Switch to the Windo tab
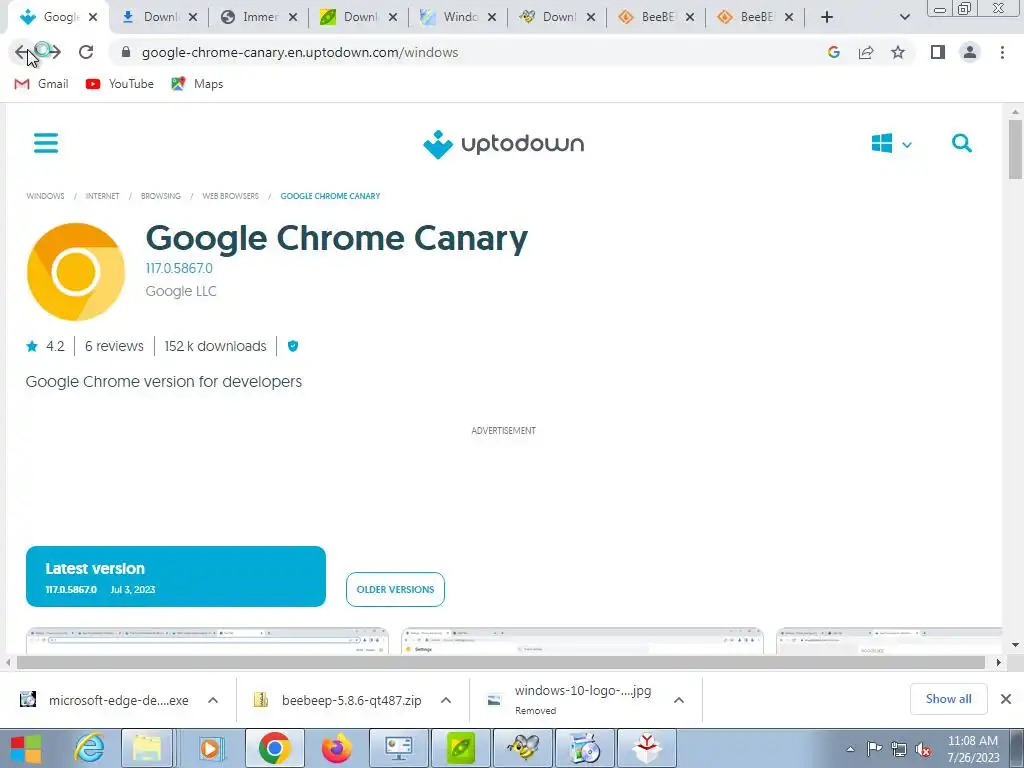Viewport: 1024px width, 768px height. [459, 17]
